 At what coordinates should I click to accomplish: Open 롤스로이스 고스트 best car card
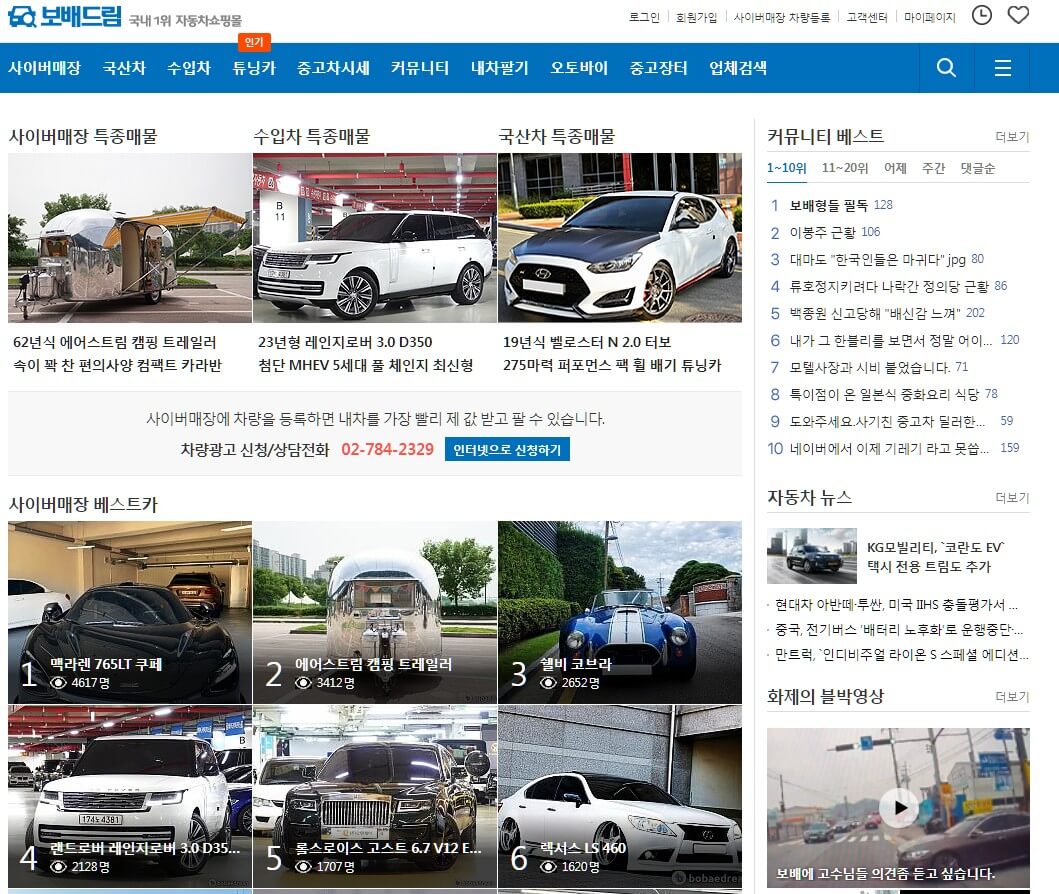coord(375,797)
